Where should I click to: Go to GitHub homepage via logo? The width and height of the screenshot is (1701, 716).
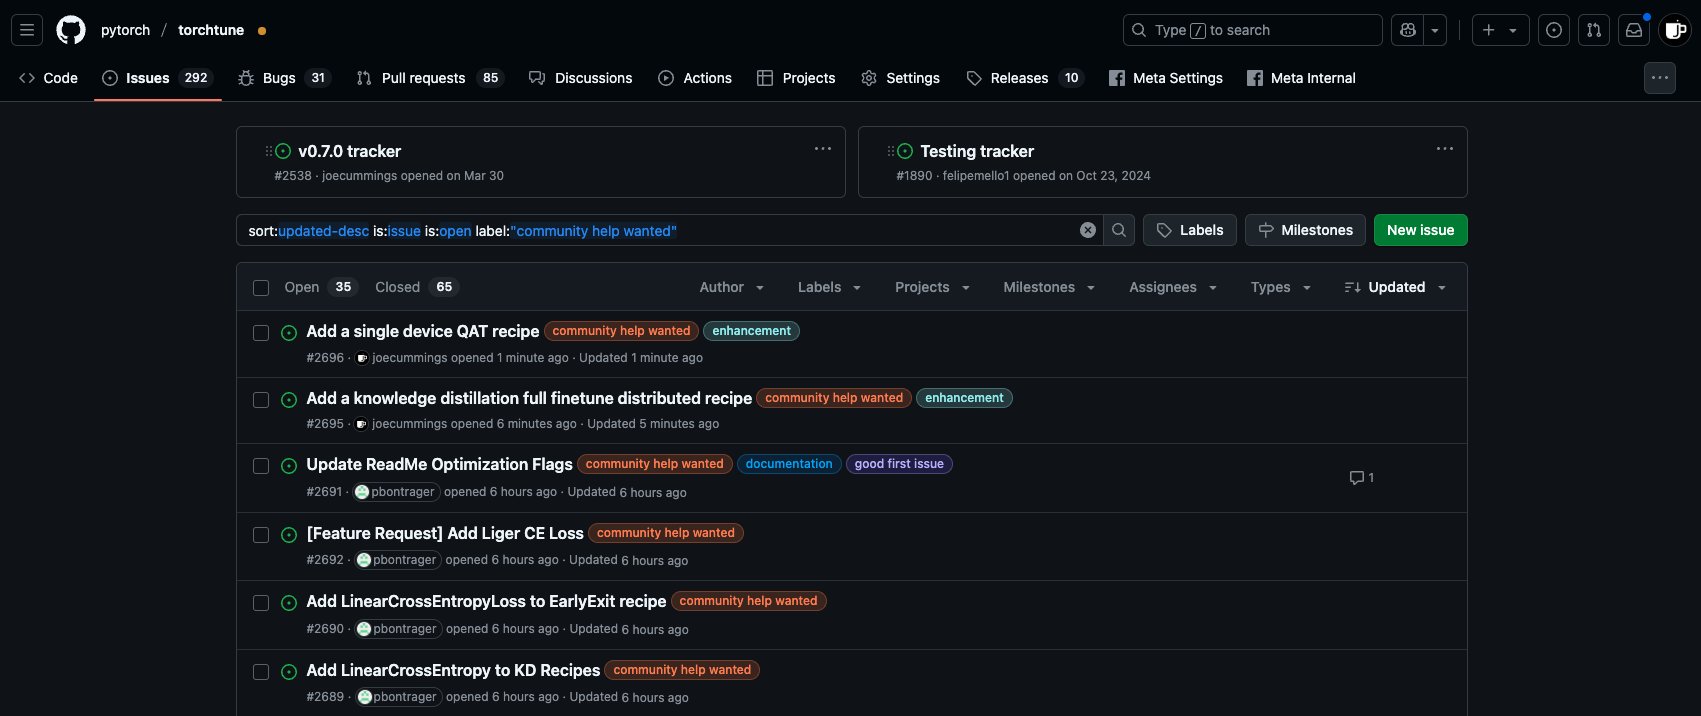pos(71,30)
